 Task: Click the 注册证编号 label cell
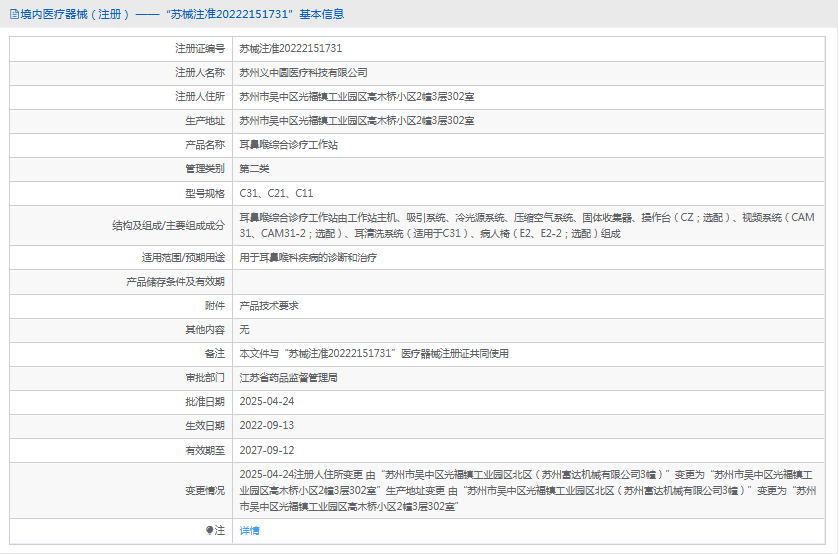coord(121,49)
